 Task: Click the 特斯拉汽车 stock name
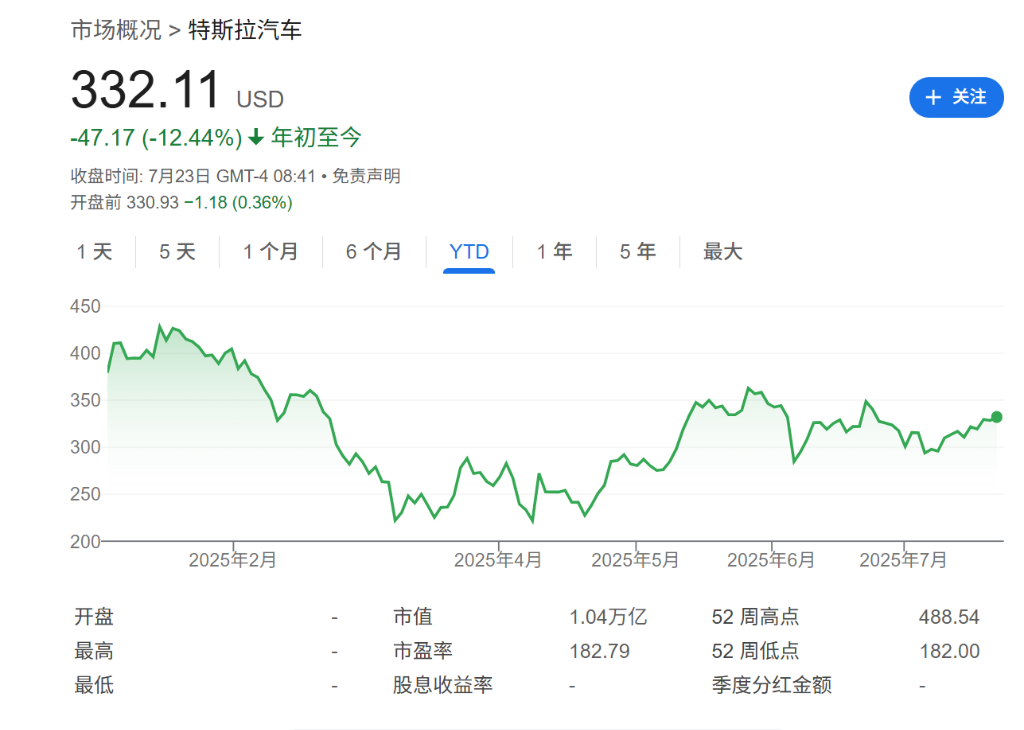coord(245,30)
